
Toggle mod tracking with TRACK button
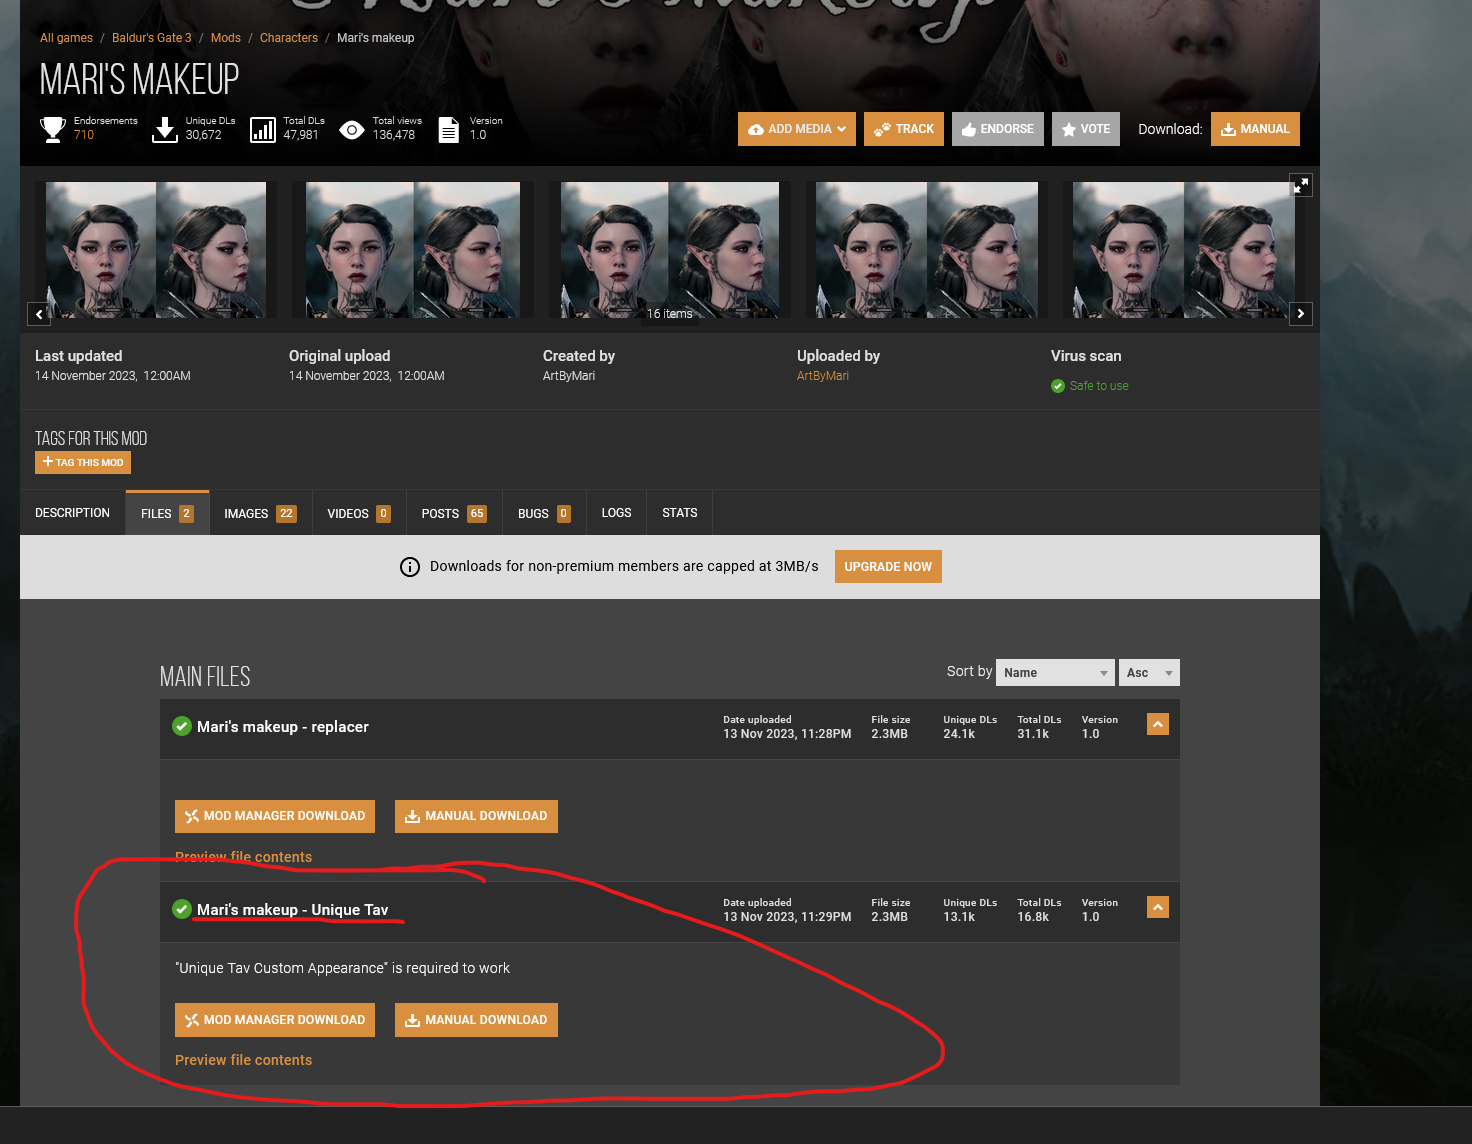point(903,129)
